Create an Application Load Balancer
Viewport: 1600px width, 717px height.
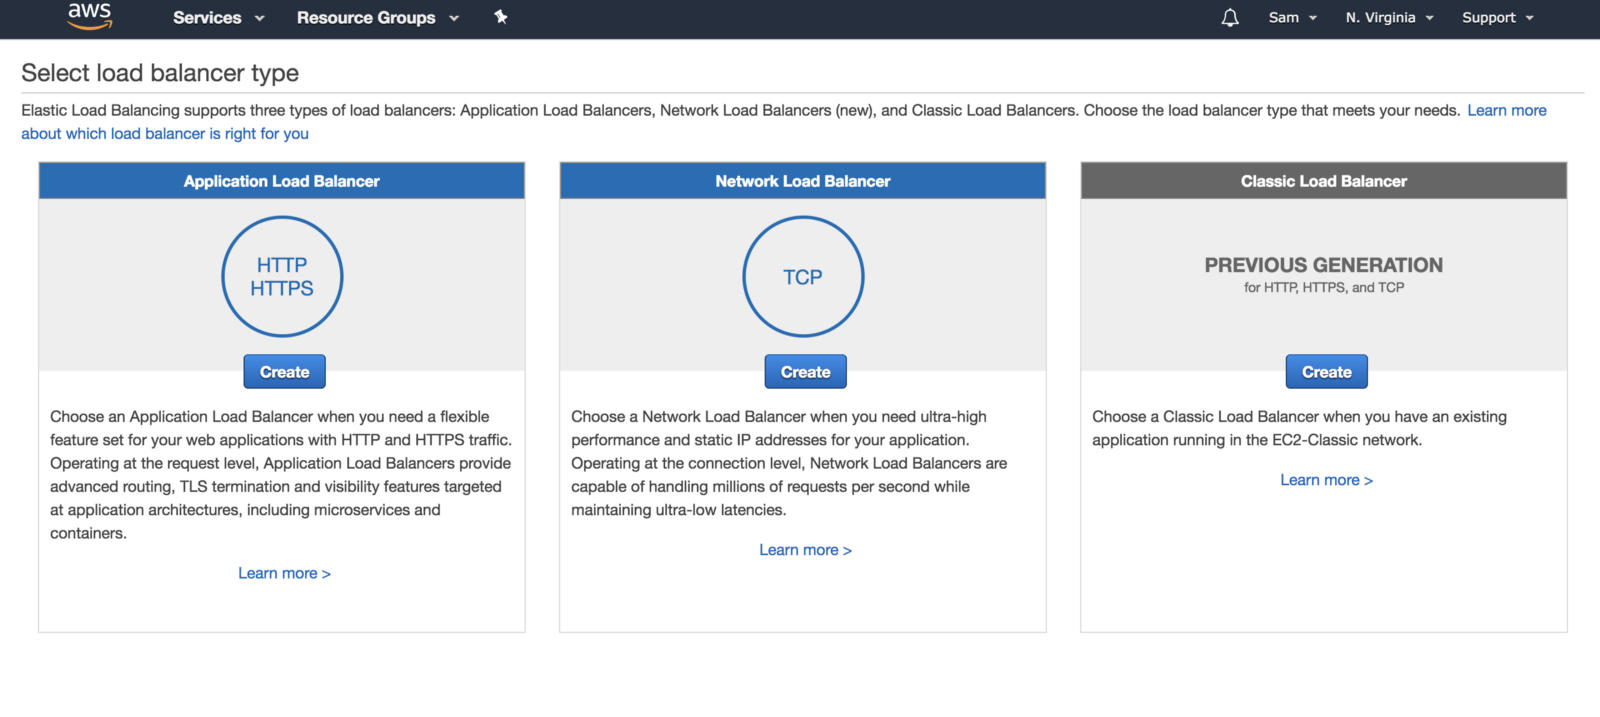click(x=284, y=372)
